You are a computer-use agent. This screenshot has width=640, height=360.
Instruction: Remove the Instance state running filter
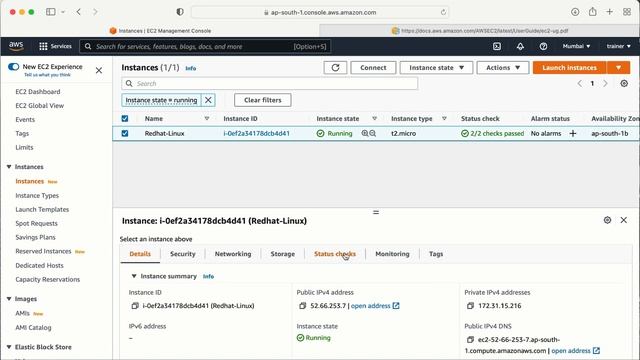(x=208, y=100)
